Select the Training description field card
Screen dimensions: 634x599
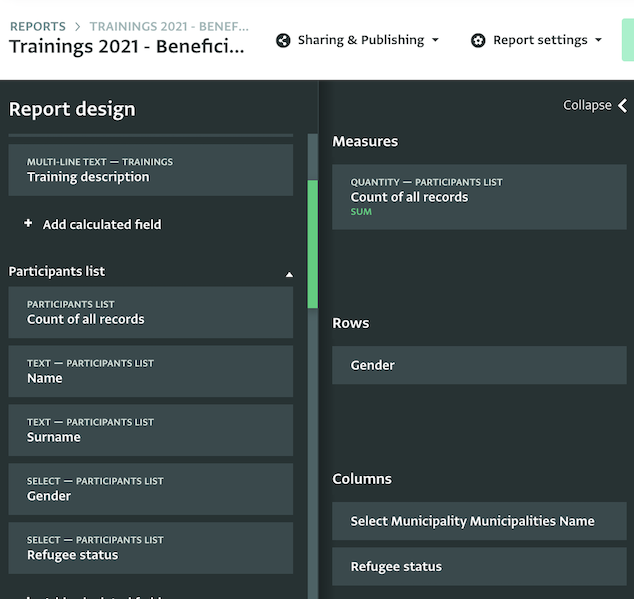click(x=151, y=170)
